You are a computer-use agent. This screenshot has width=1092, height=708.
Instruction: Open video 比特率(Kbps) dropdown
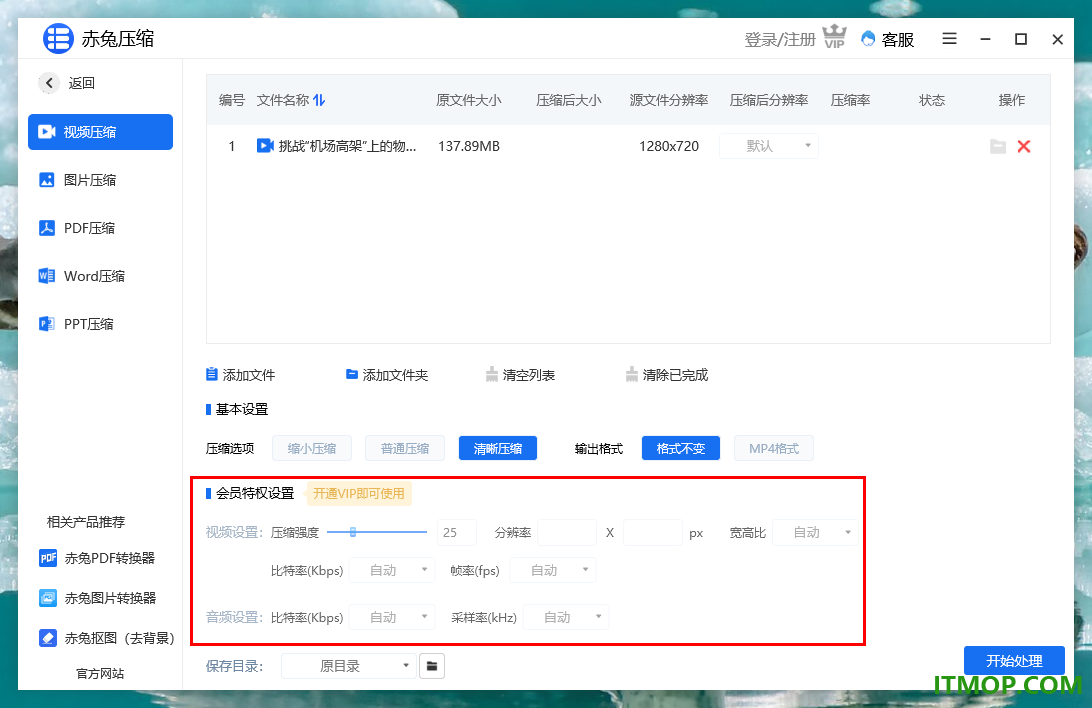point(391,570)
